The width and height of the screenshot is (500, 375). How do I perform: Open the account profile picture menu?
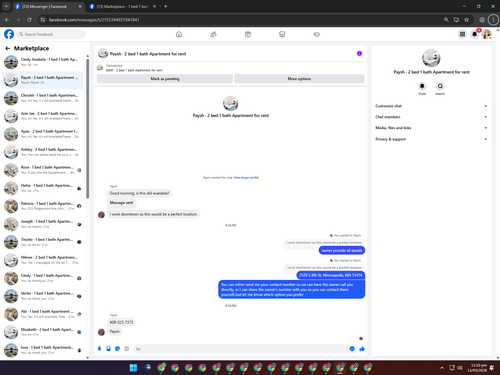pos(487,34)
